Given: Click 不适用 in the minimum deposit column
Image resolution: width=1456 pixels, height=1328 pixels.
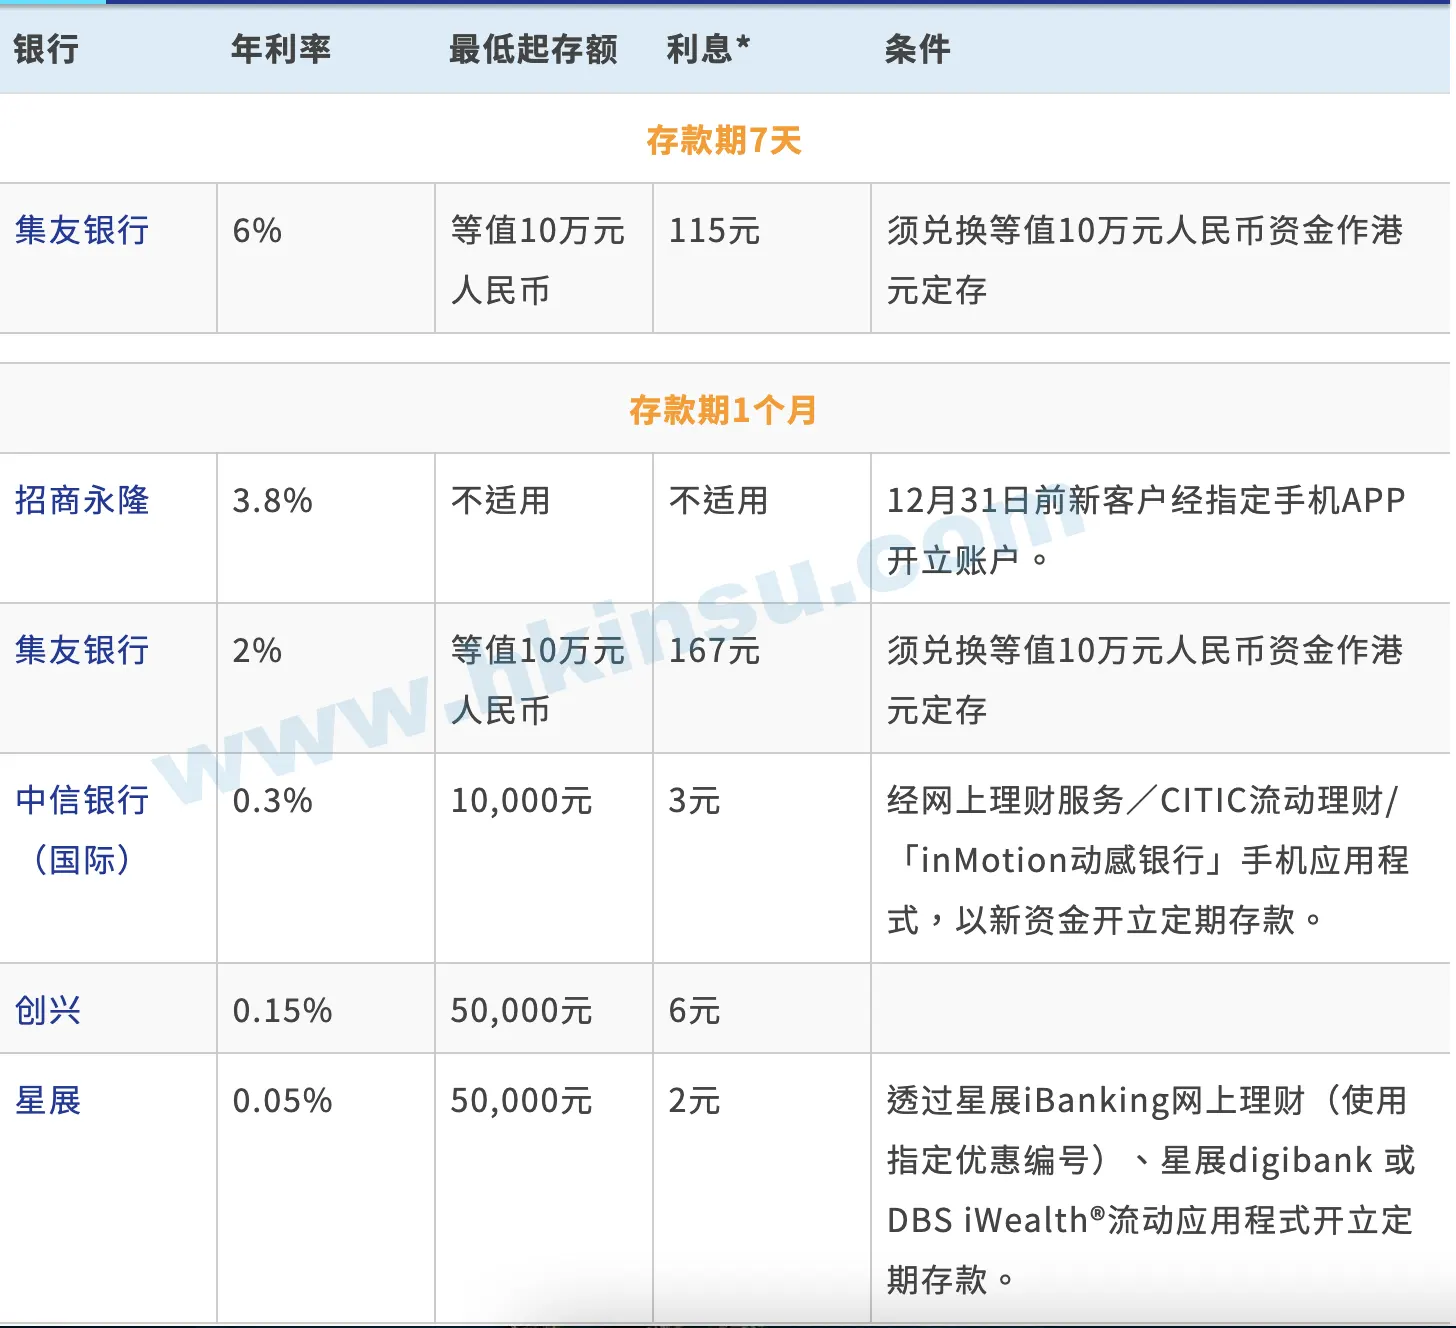Looking at the screenshot, I should (501, 501).
